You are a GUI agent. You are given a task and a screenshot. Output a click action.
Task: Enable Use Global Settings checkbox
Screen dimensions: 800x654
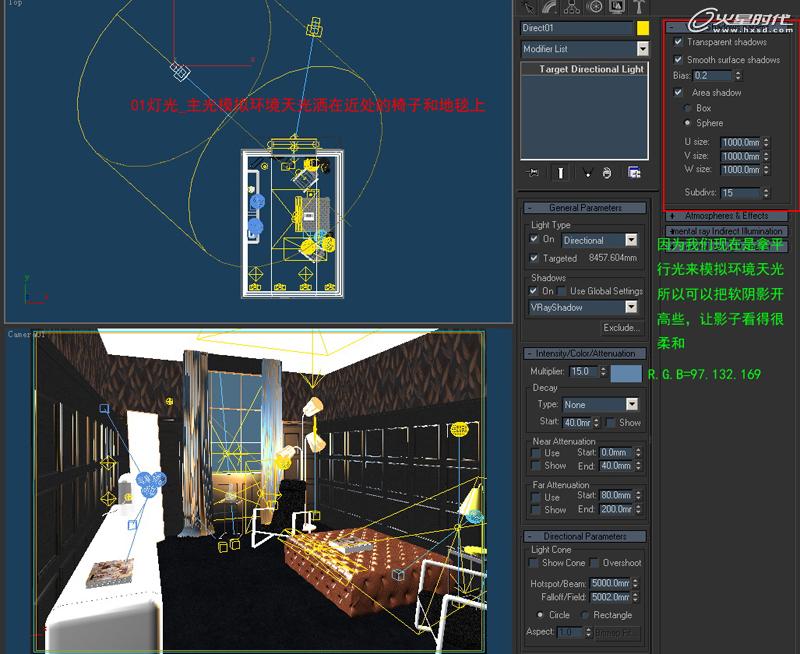(562, 291)
